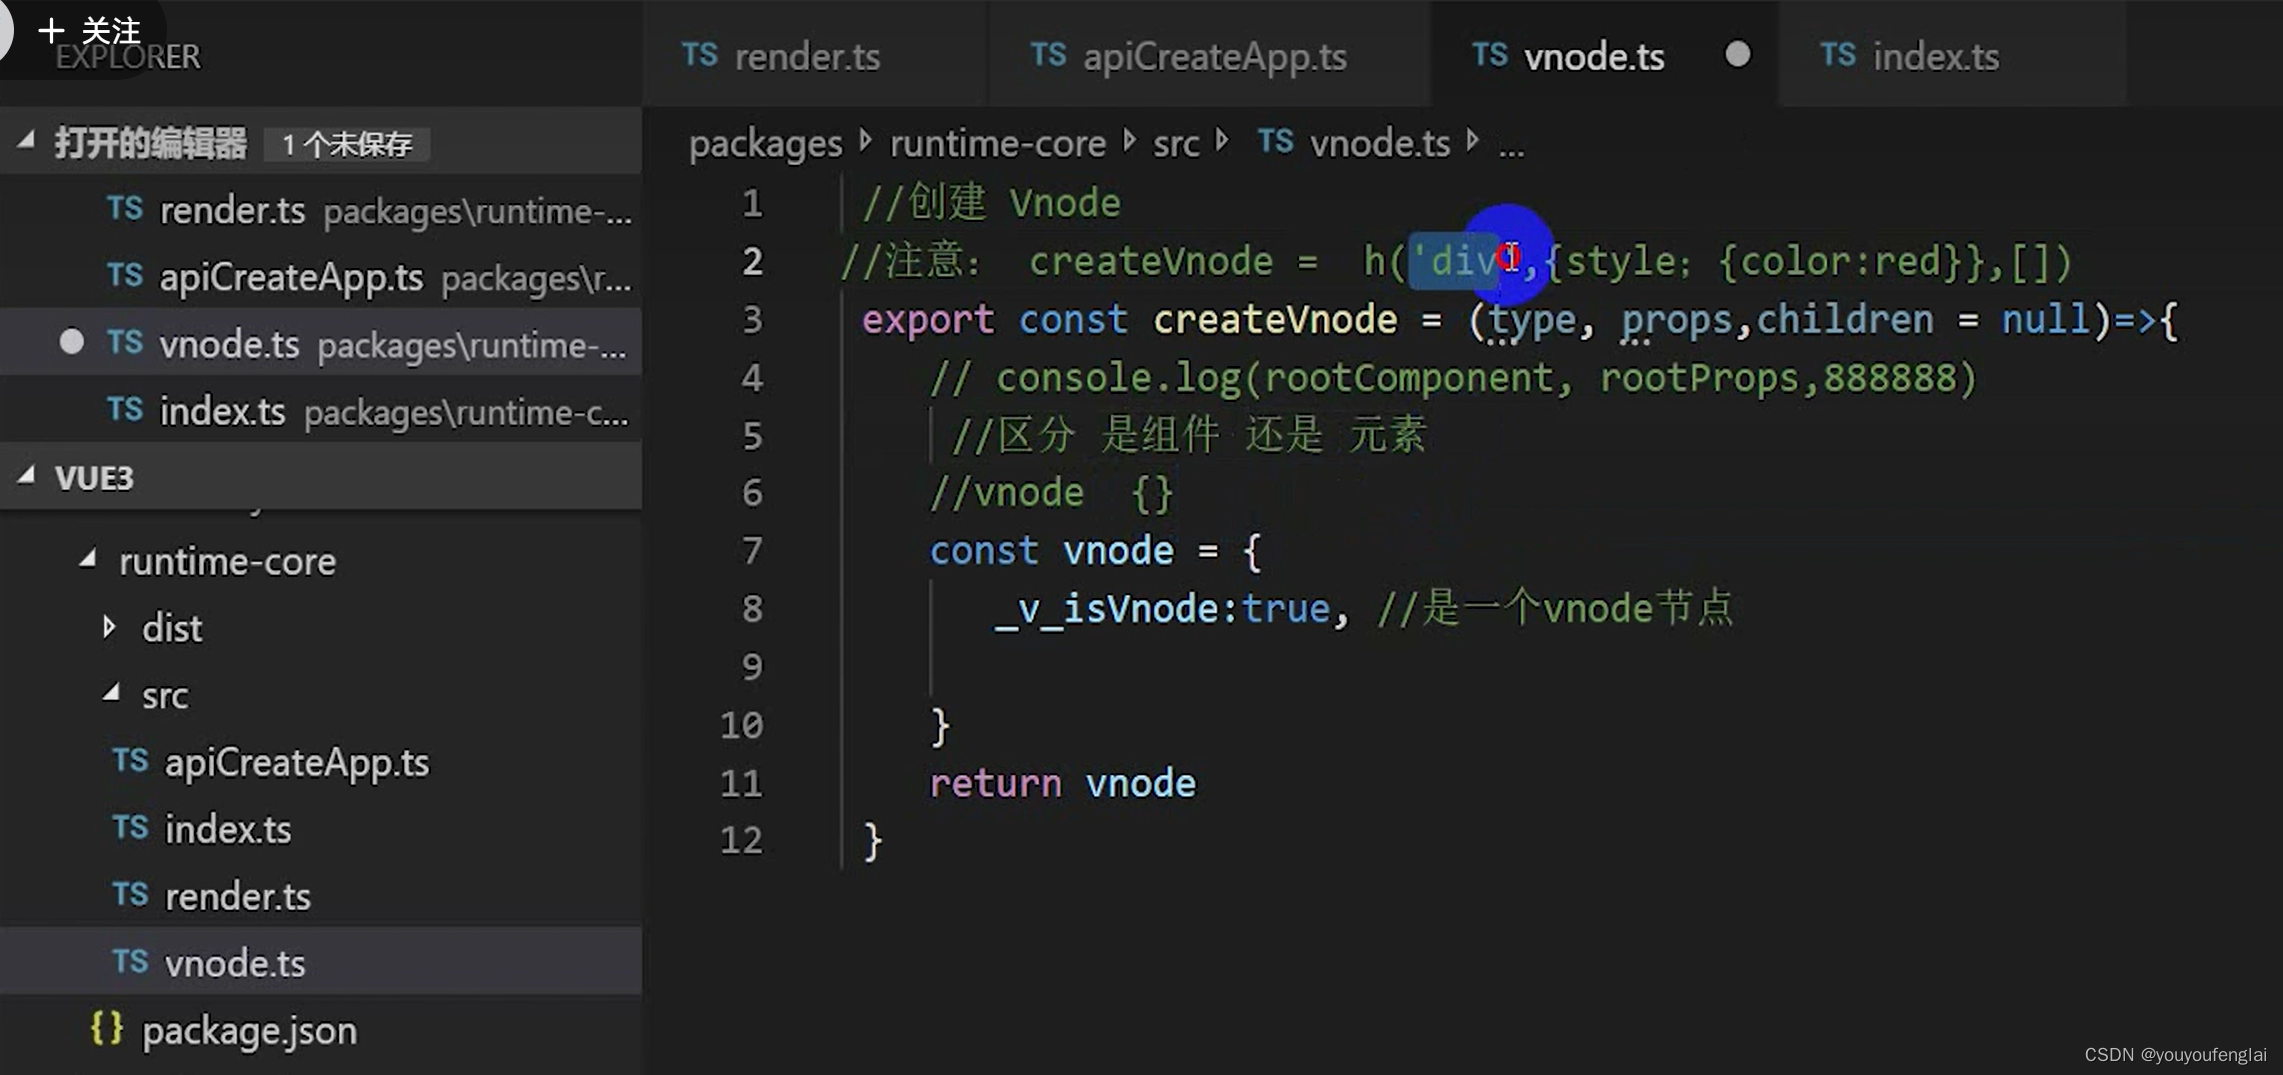The width and height of the screenshot is (2283, 1075).
Task: Click 'return' keyword on line 11
Action: click(996, 784)
